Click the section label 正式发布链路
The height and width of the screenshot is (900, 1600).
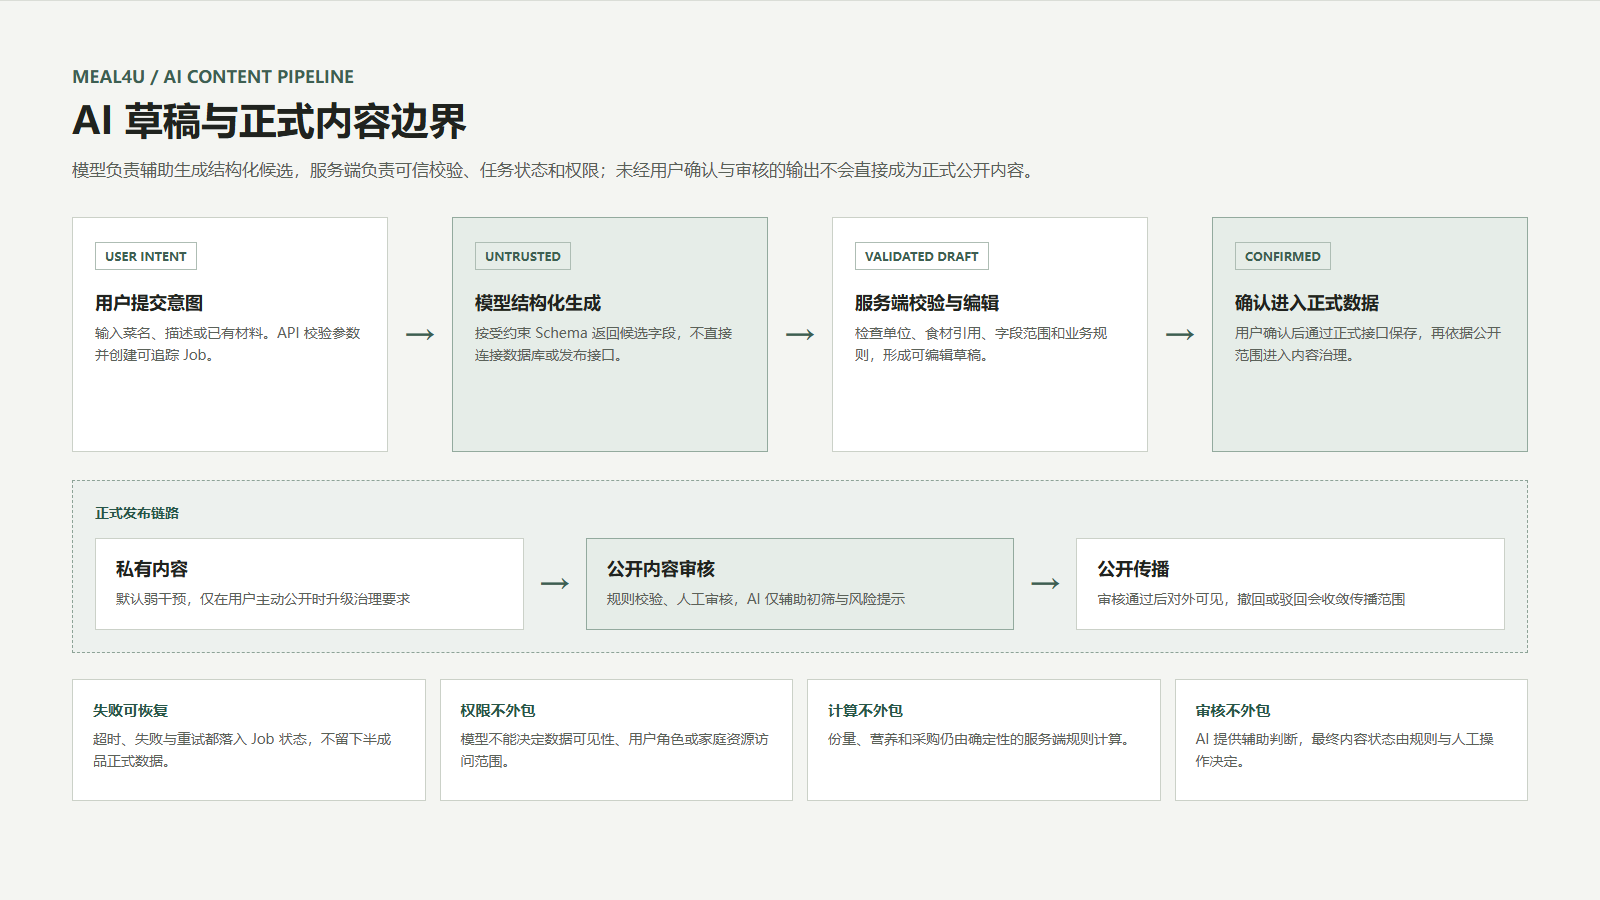tap(137, 513)
